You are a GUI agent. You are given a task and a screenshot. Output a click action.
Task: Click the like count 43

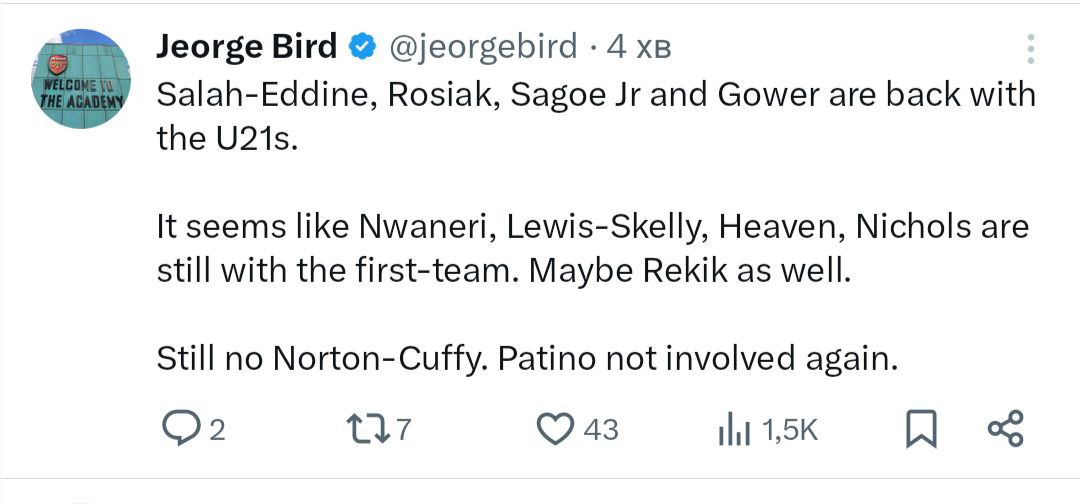[600, 431]
